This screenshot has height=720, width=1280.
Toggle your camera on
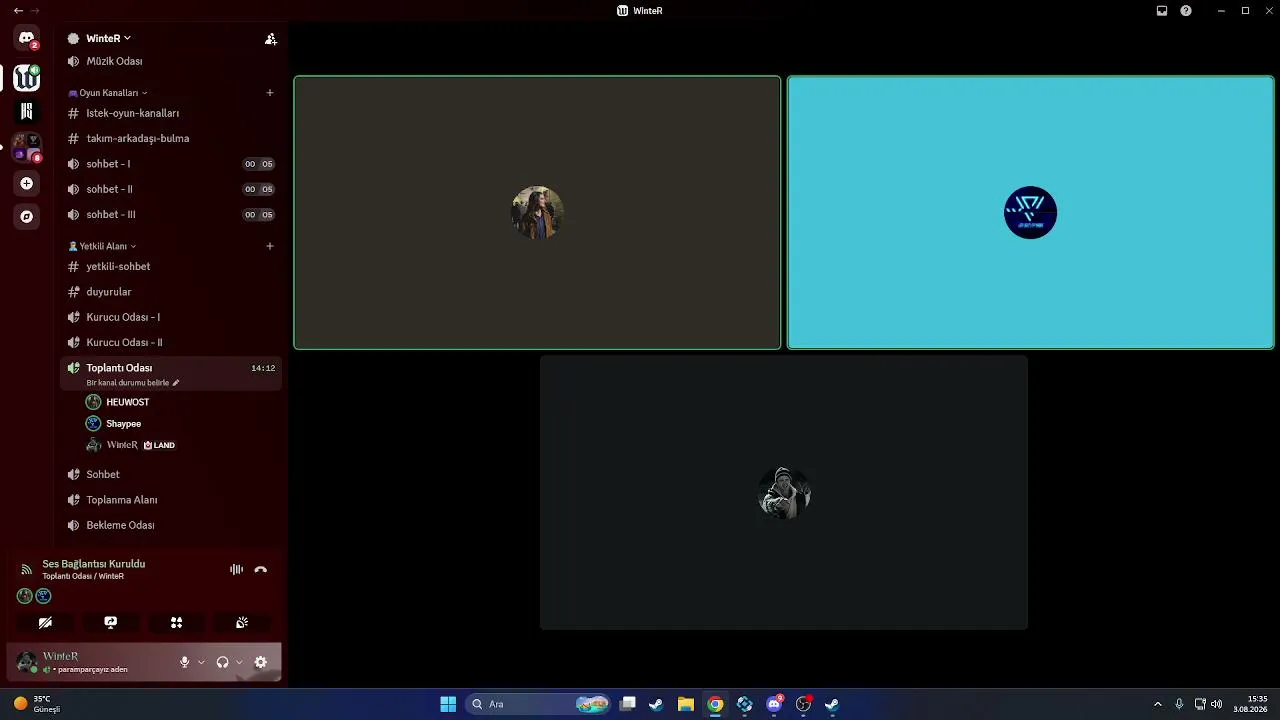click(x=45, y=622)
